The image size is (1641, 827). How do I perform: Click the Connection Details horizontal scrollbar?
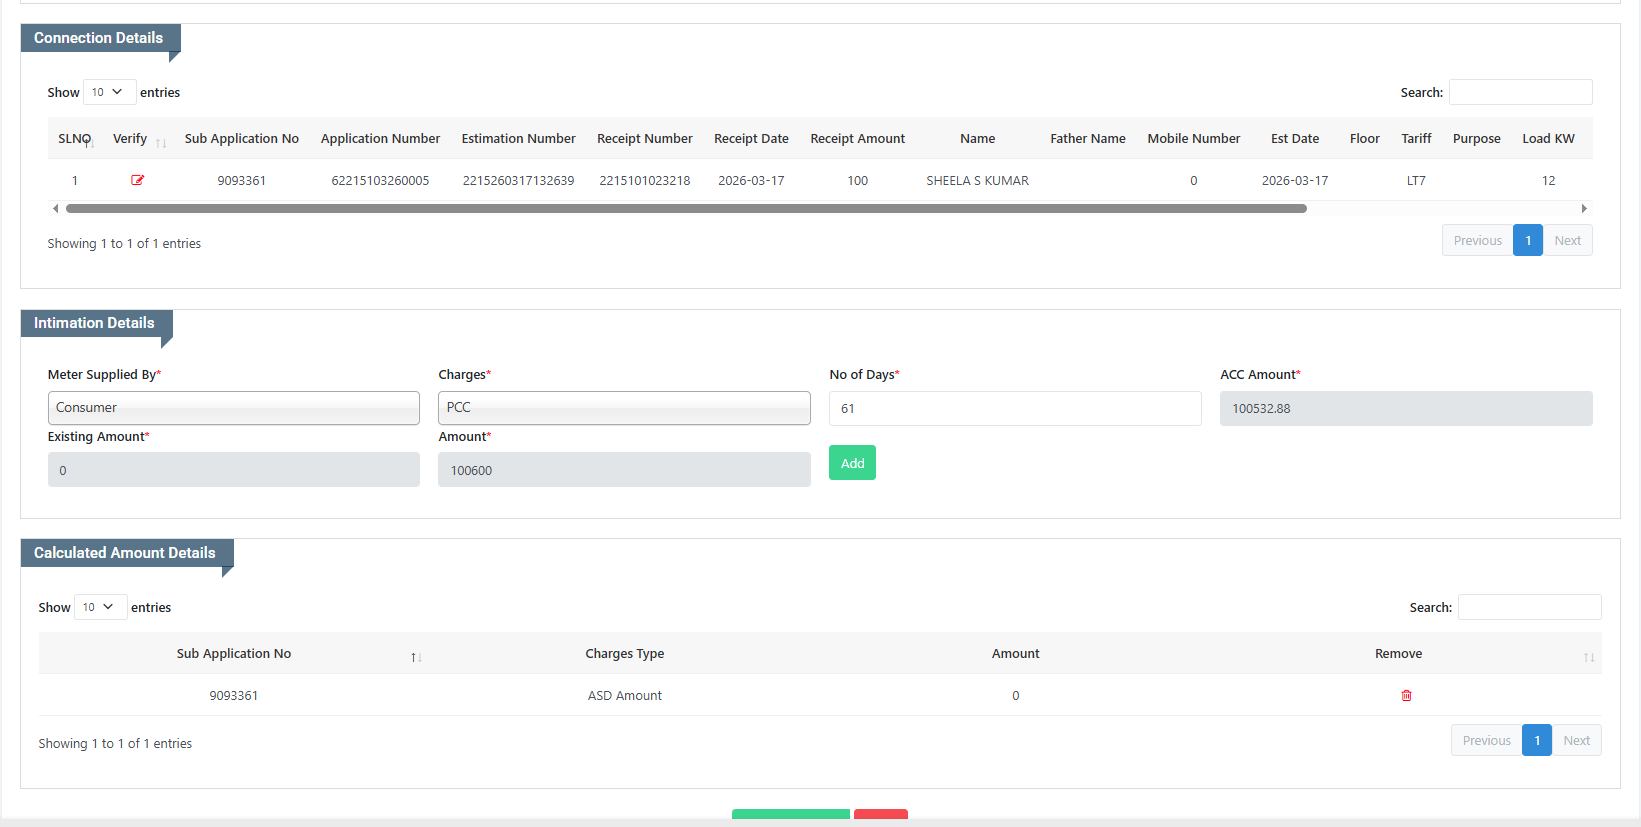[686, 209]
